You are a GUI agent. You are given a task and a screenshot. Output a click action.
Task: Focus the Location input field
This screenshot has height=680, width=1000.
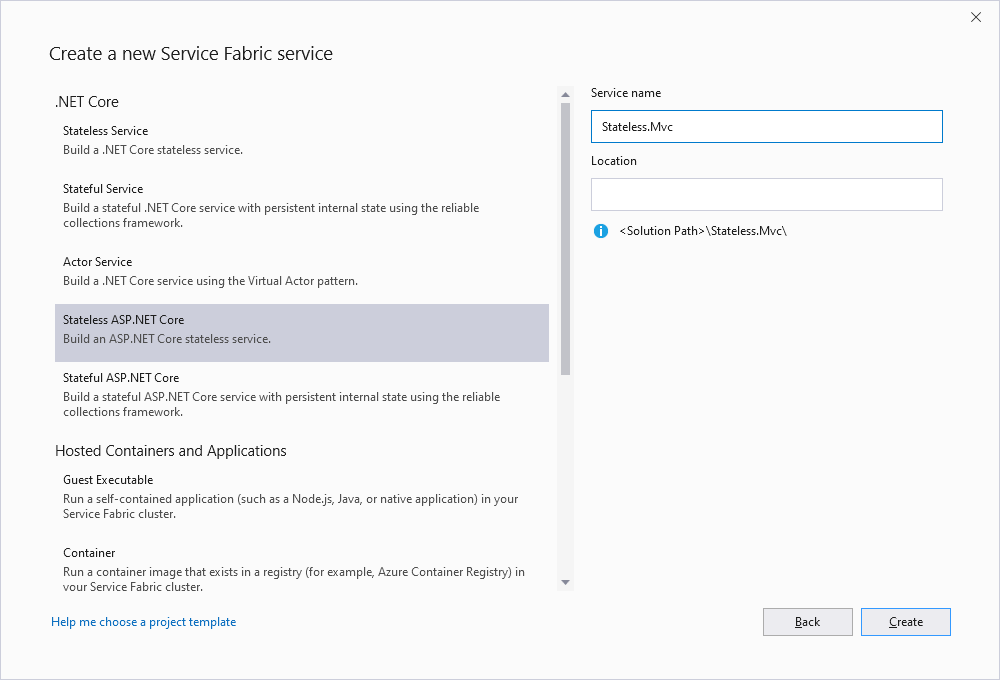tap(766, 194)
